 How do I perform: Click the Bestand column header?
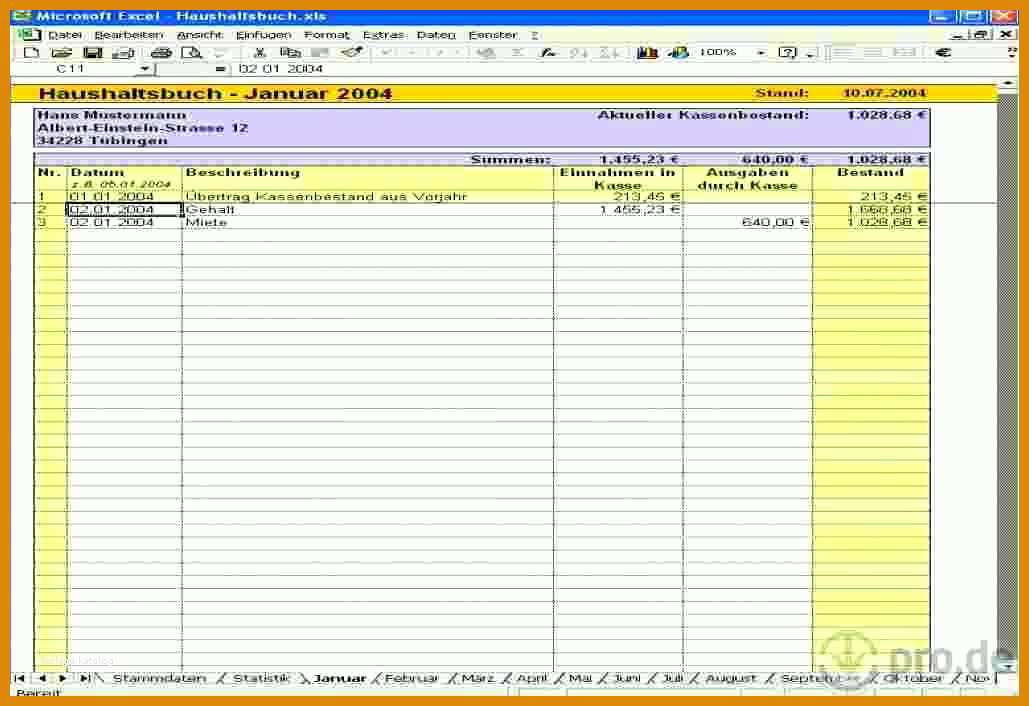click(871, 178)
